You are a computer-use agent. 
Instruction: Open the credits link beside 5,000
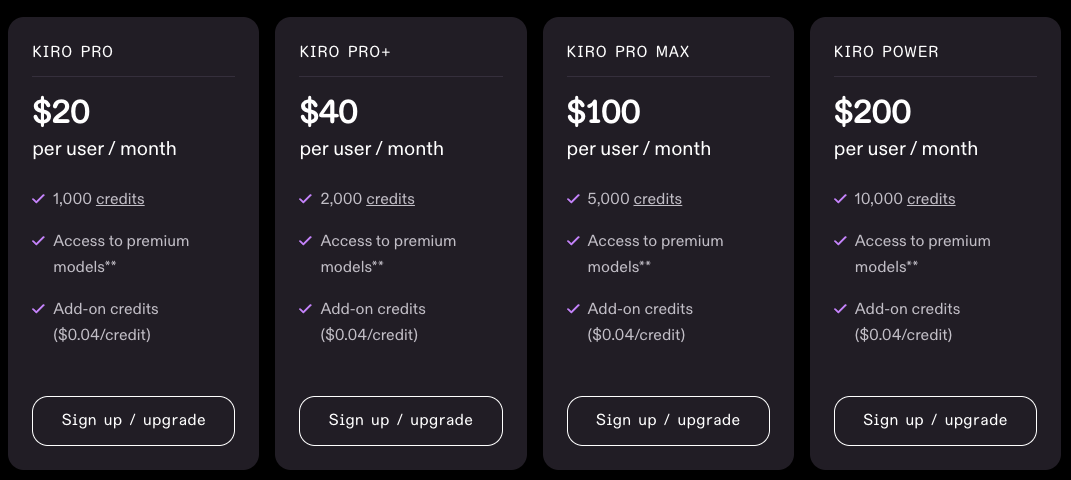[x=658, y=199]
